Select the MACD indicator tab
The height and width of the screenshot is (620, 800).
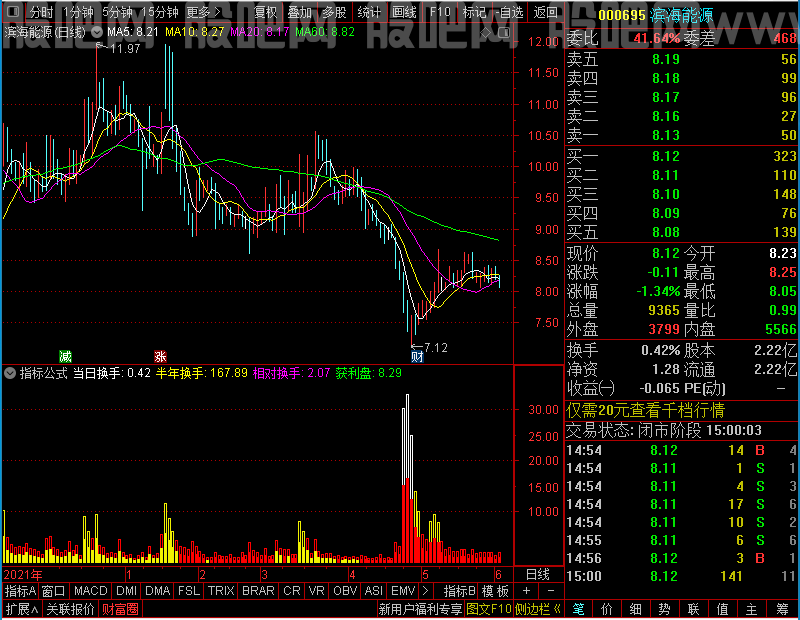point(91,591)
